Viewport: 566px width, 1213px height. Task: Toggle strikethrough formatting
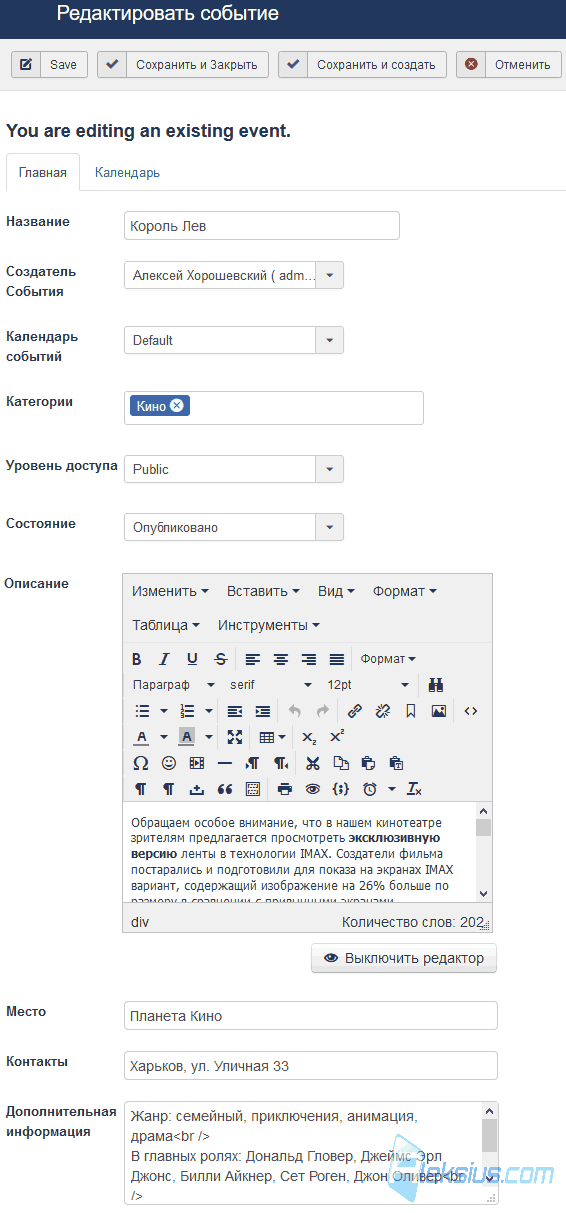coord(220,659)
